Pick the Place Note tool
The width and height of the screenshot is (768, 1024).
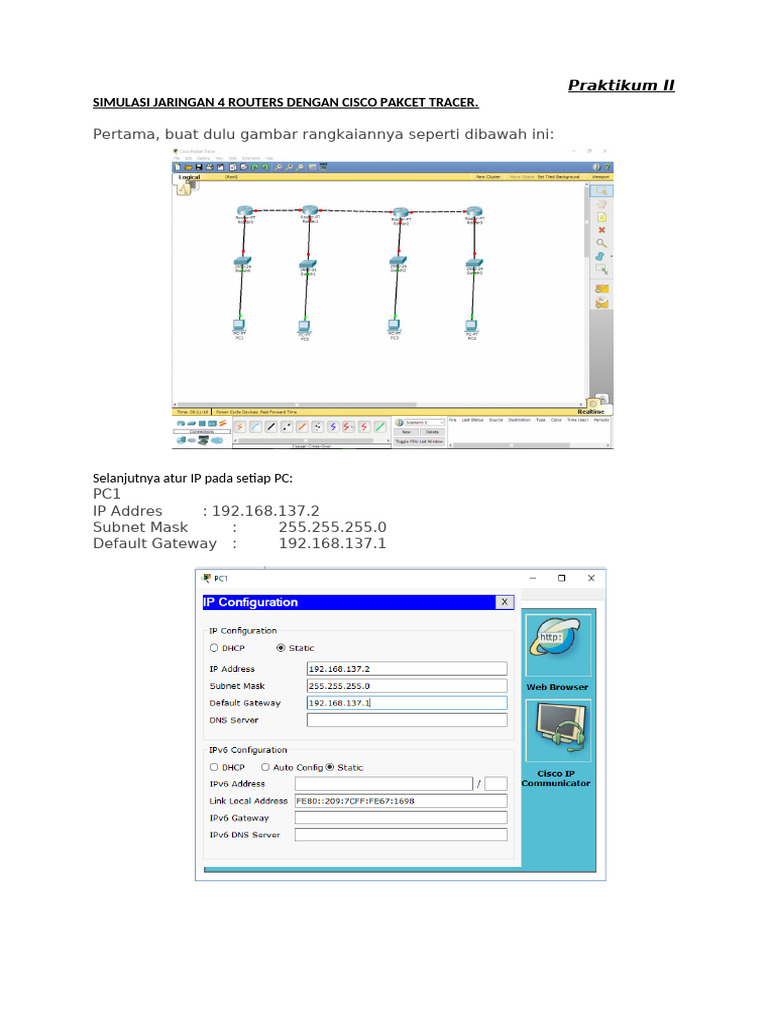[601, 217]
